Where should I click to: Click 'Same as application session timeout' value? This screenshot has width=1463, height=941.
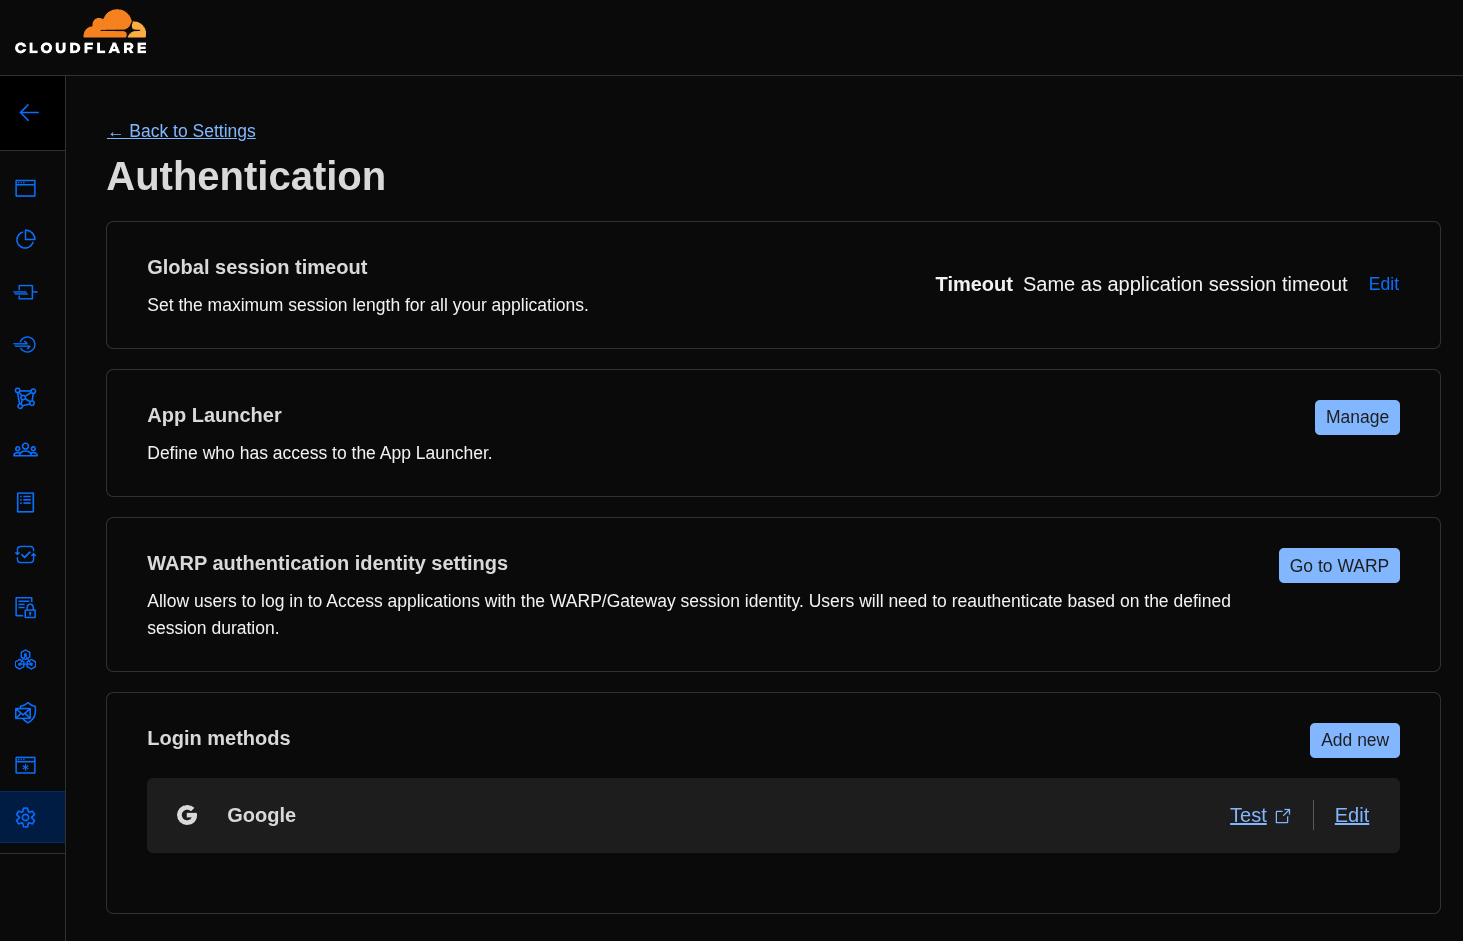1185,284
